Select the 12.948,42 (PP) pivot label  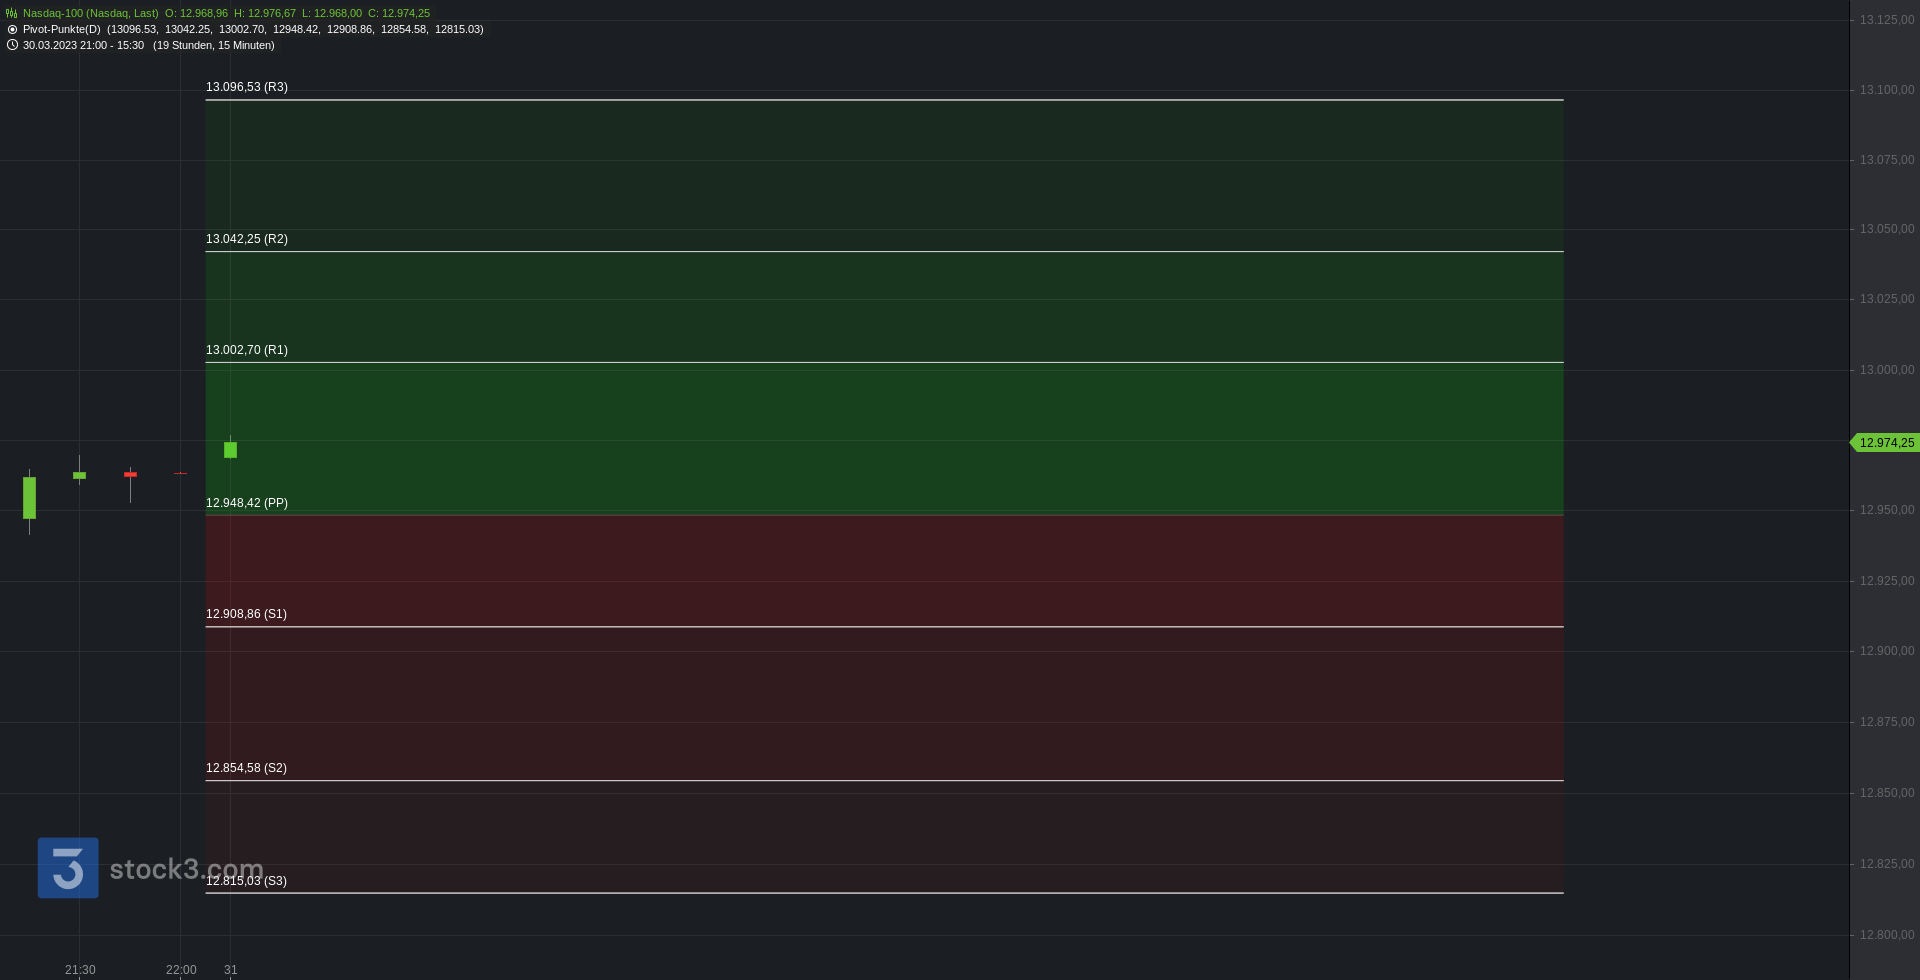(x=247, y=503)
